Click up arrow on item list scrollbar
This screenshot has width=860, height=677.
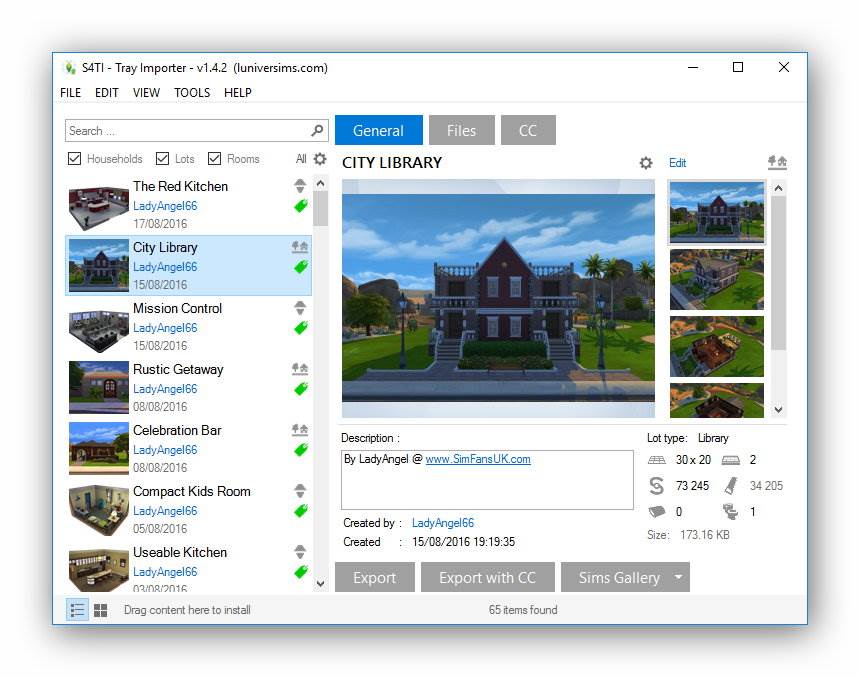[321, 183]
